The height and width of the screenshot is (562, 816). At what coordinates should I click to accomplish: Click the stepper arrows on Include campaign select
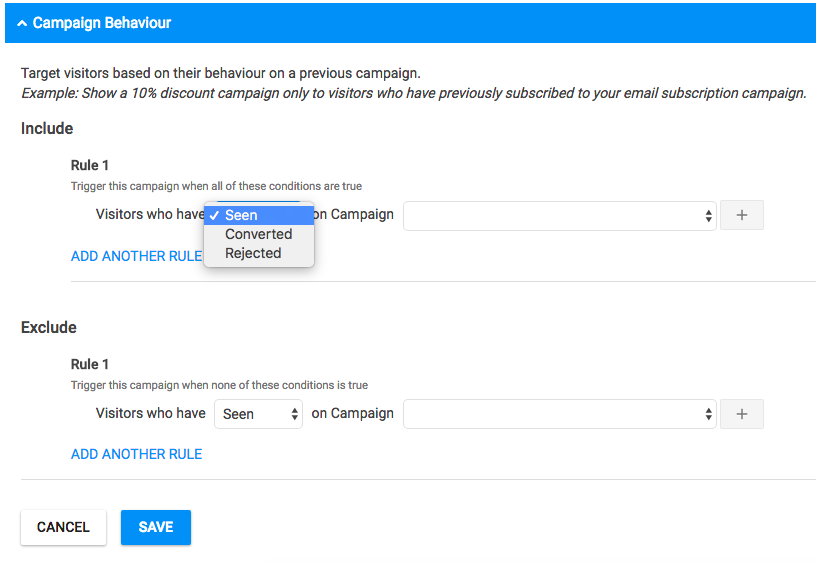tap(708, 215)
